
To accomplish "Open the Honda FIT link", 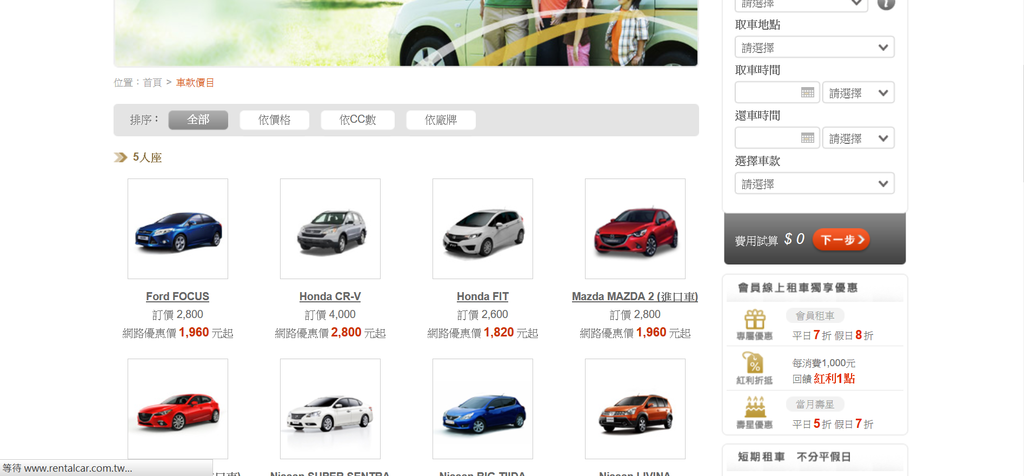I will click(483, 296).
